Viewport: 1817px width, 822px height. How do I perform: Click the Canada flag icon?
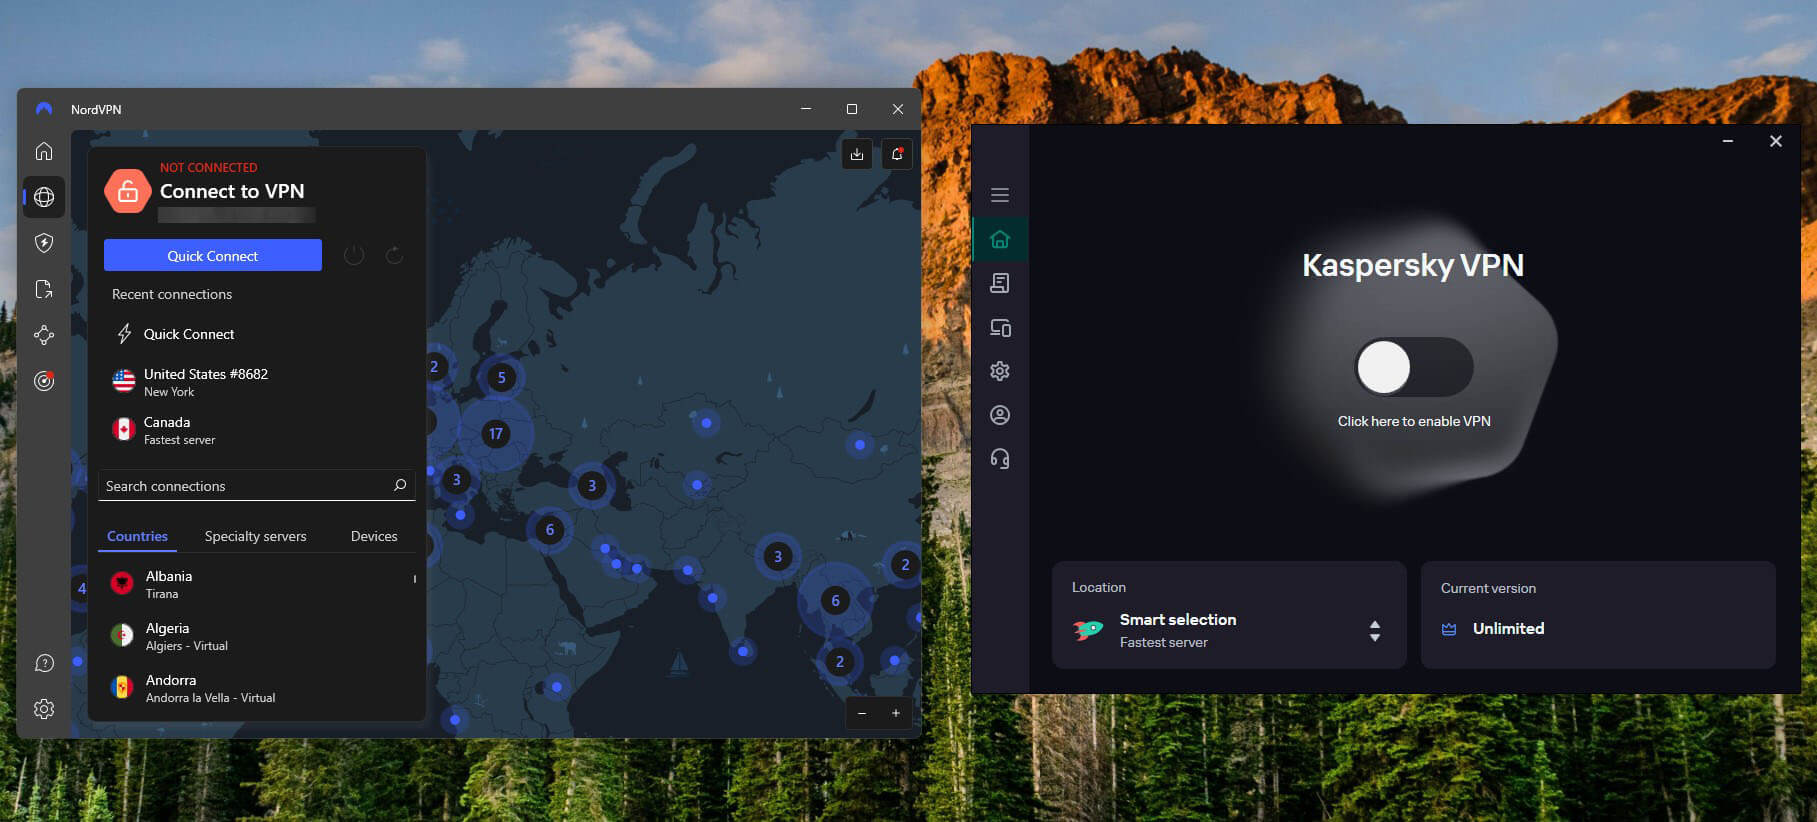[124, 429]
